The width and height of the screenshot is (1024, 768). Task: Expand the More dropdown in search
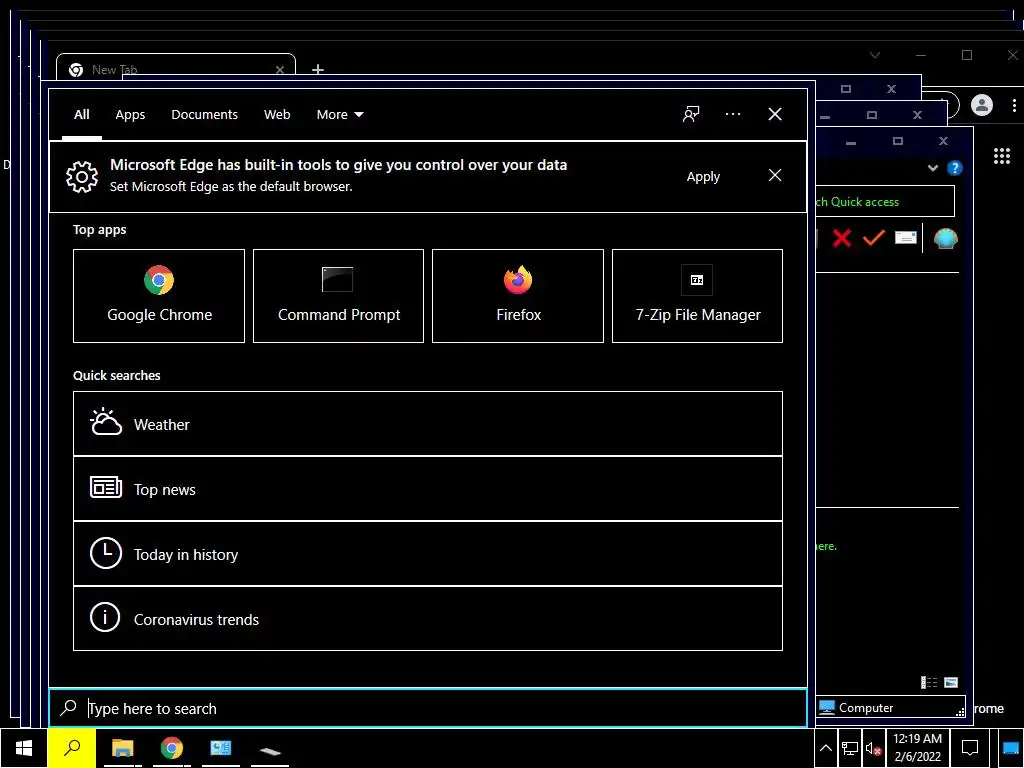340,115
